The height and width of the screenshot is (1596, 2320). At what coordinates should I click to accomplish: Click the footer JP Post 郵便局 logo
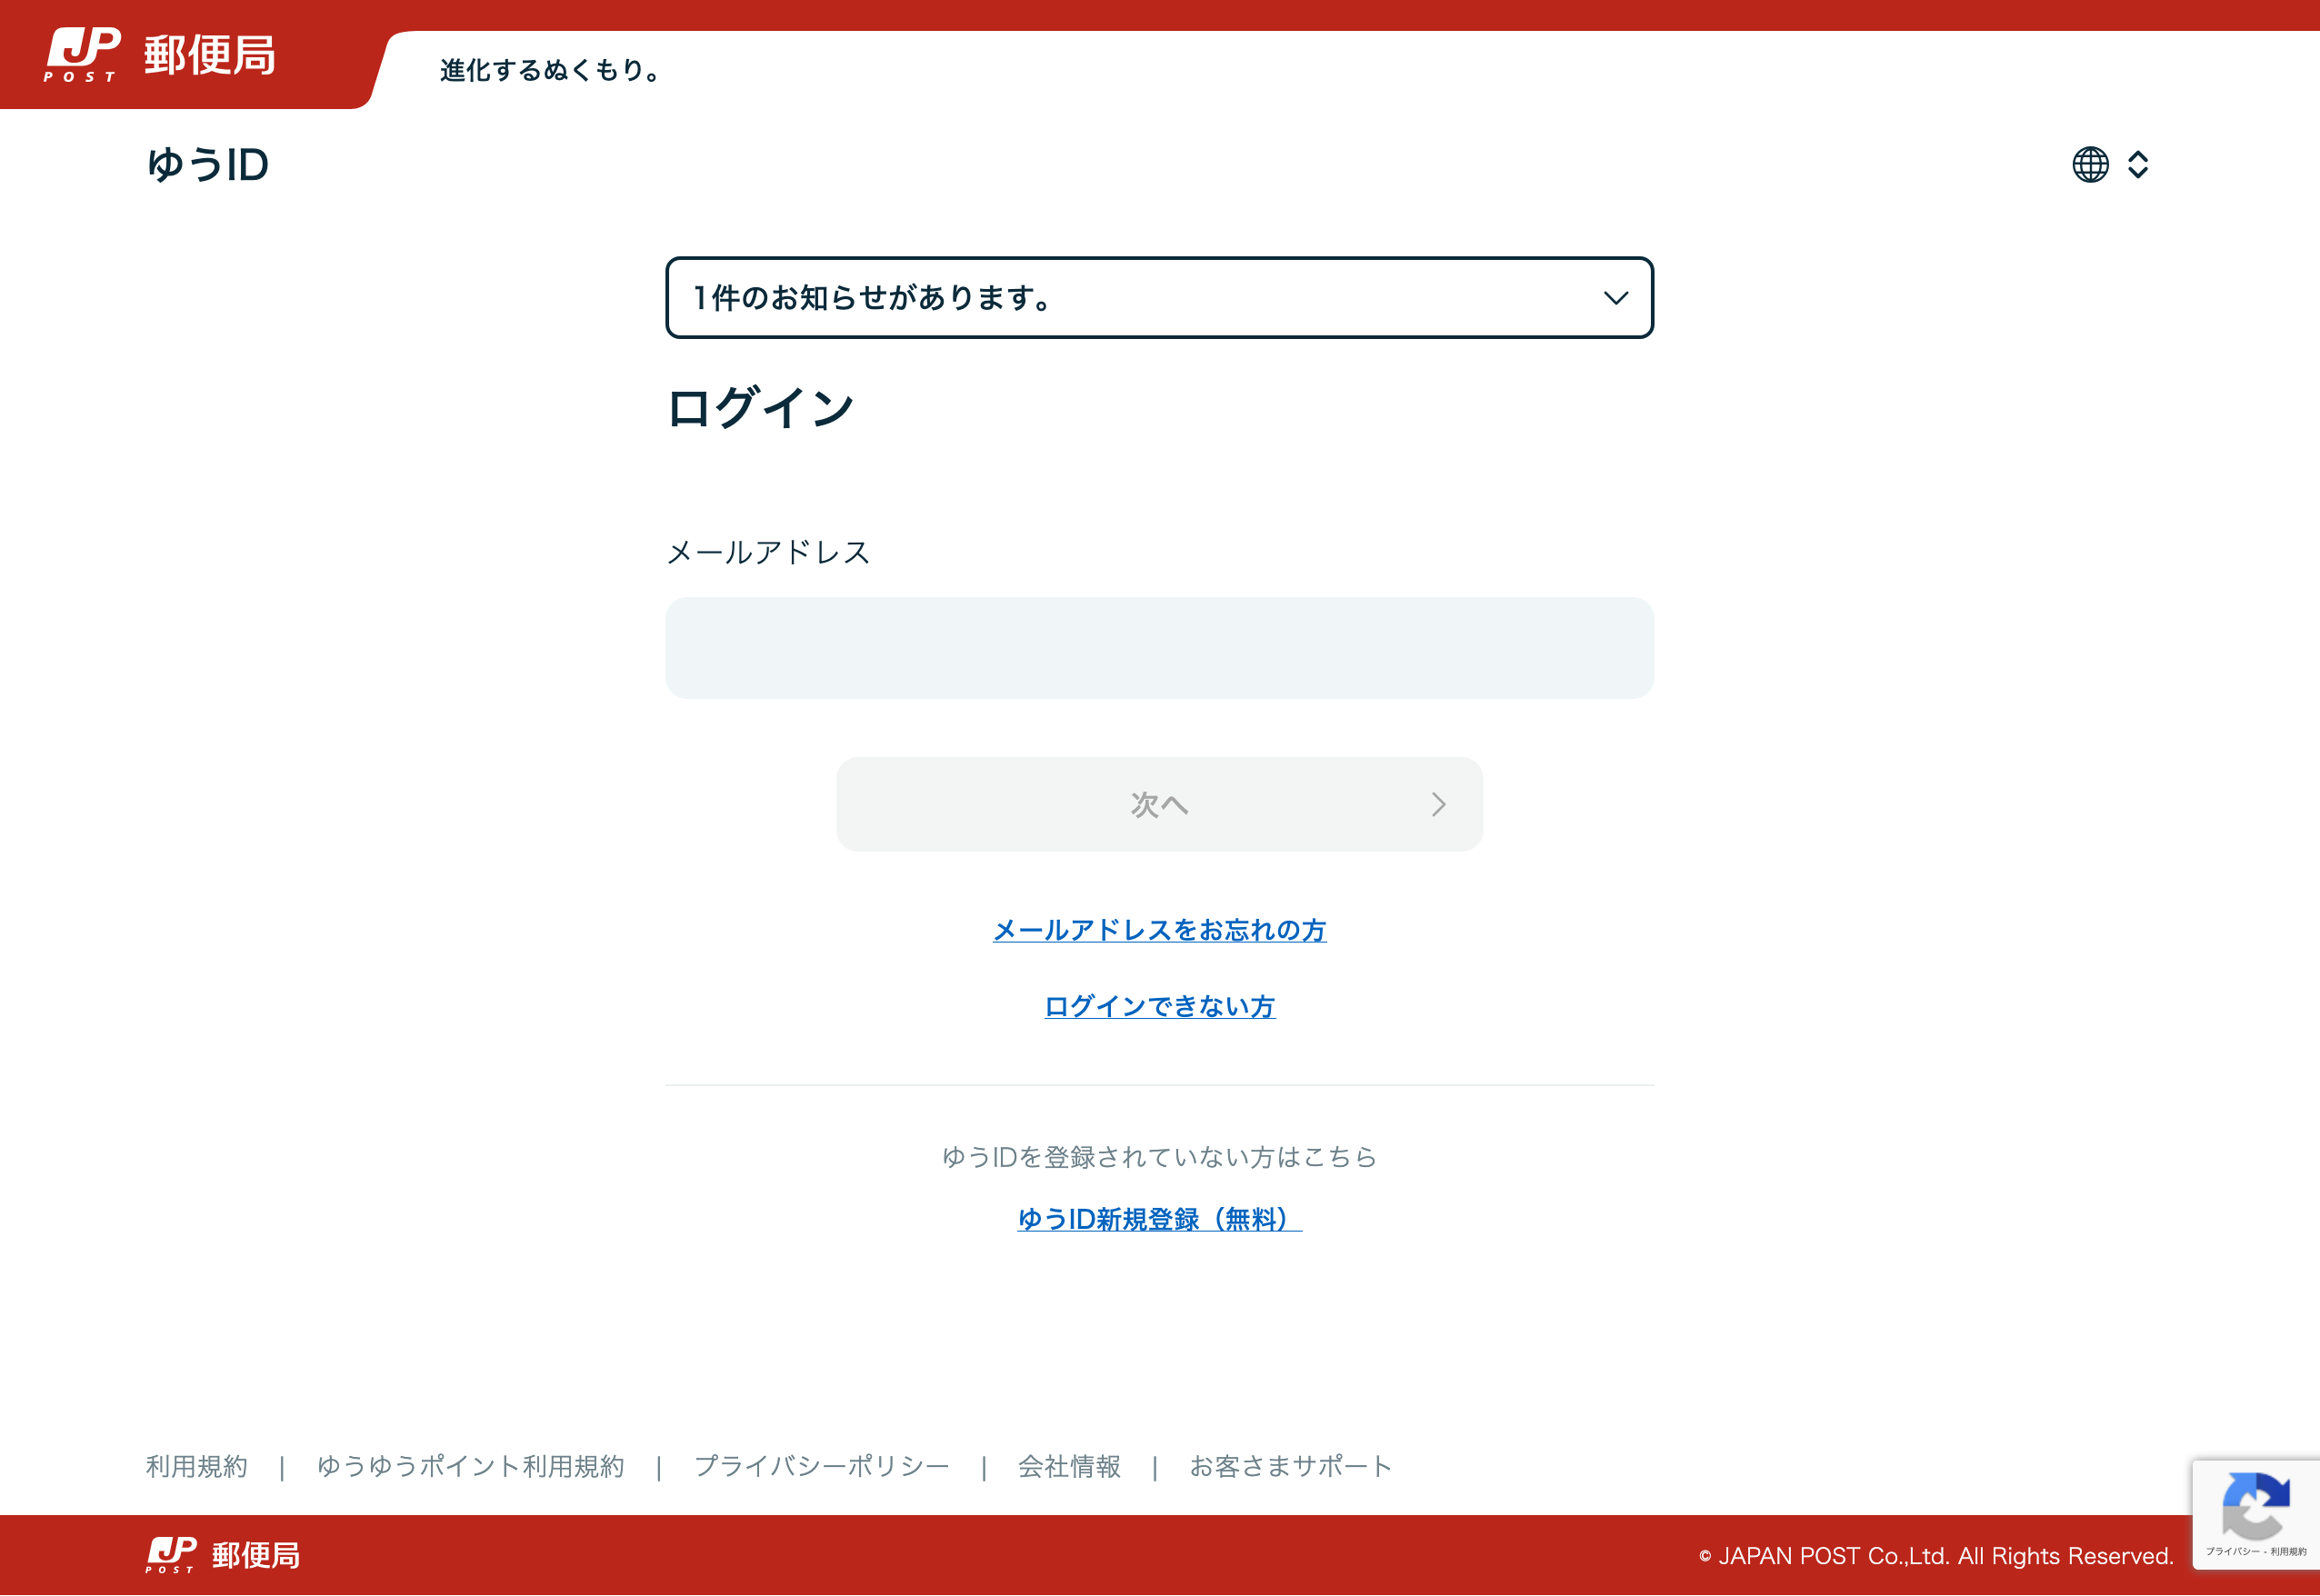click(x=222, y=1555)
